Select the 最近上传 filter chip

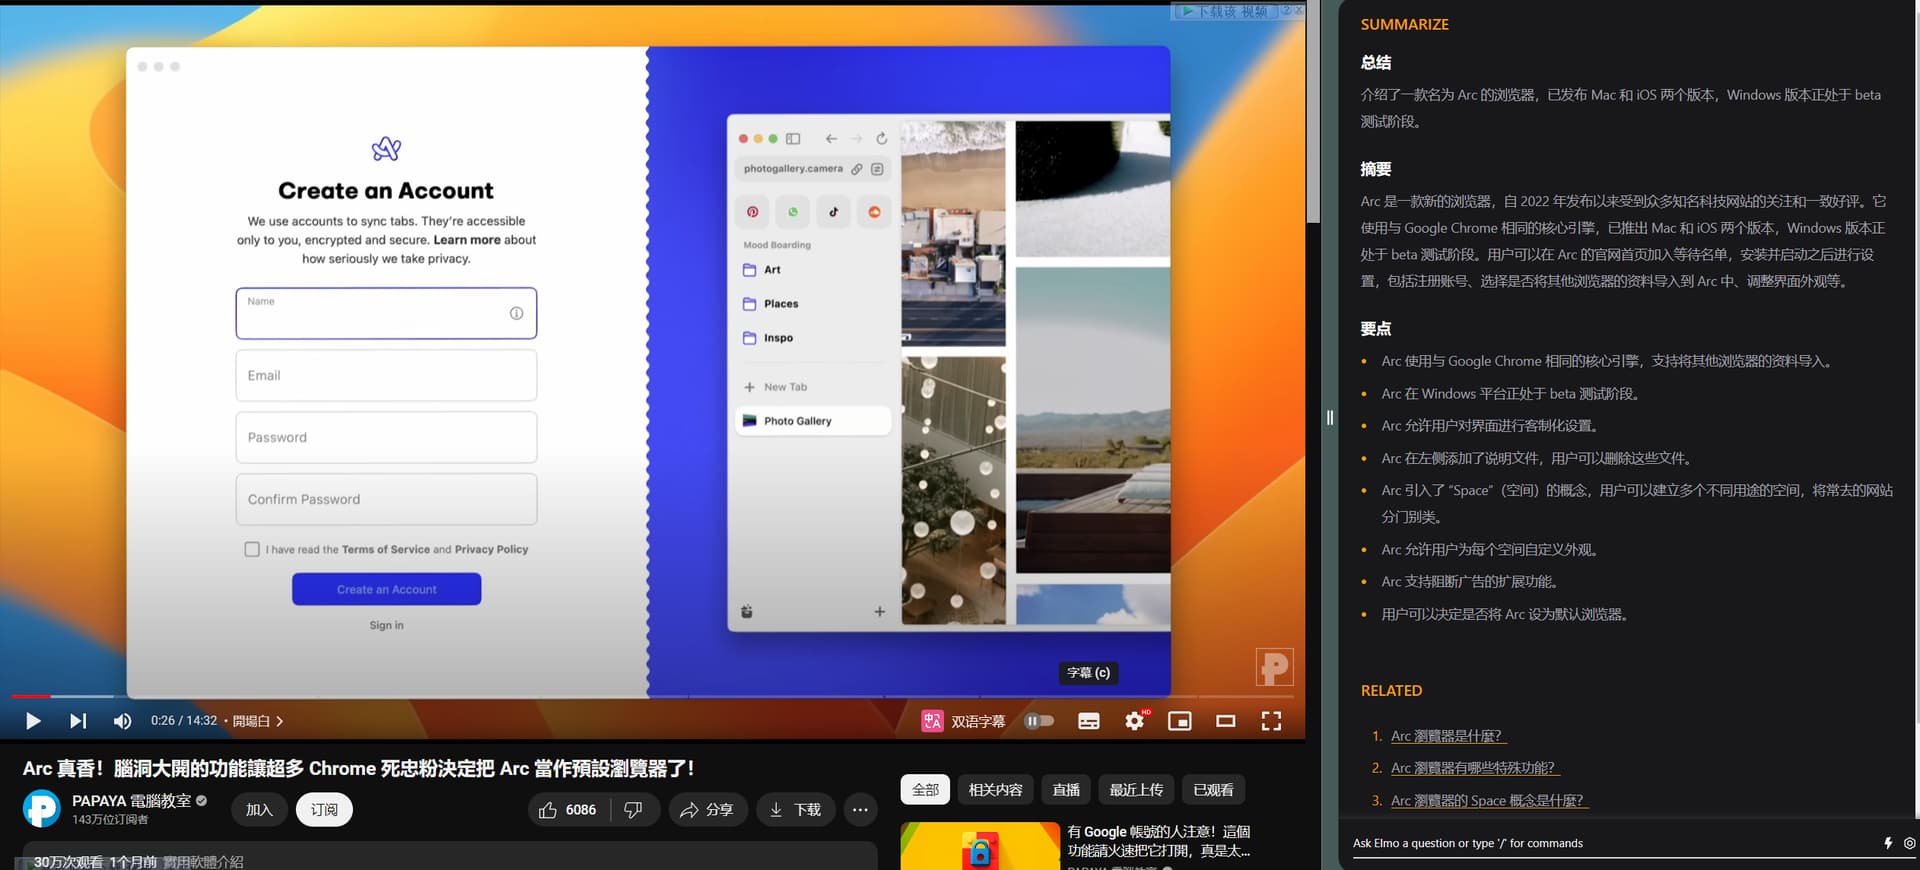point(1136,790)
